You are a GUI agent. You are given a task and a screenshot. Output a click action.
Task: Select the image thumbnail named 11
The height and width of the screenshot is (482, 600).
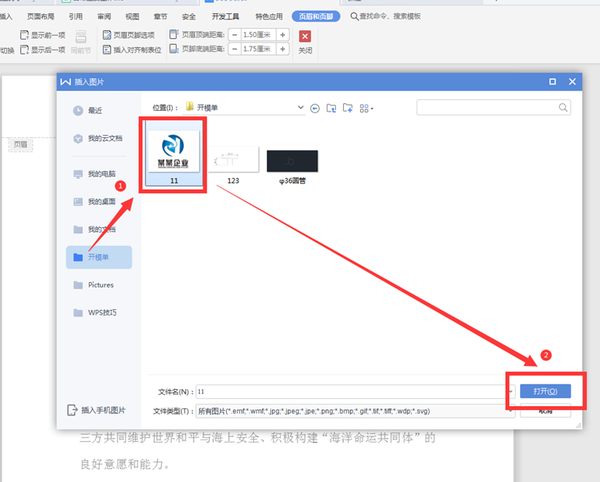pos(174,155)
